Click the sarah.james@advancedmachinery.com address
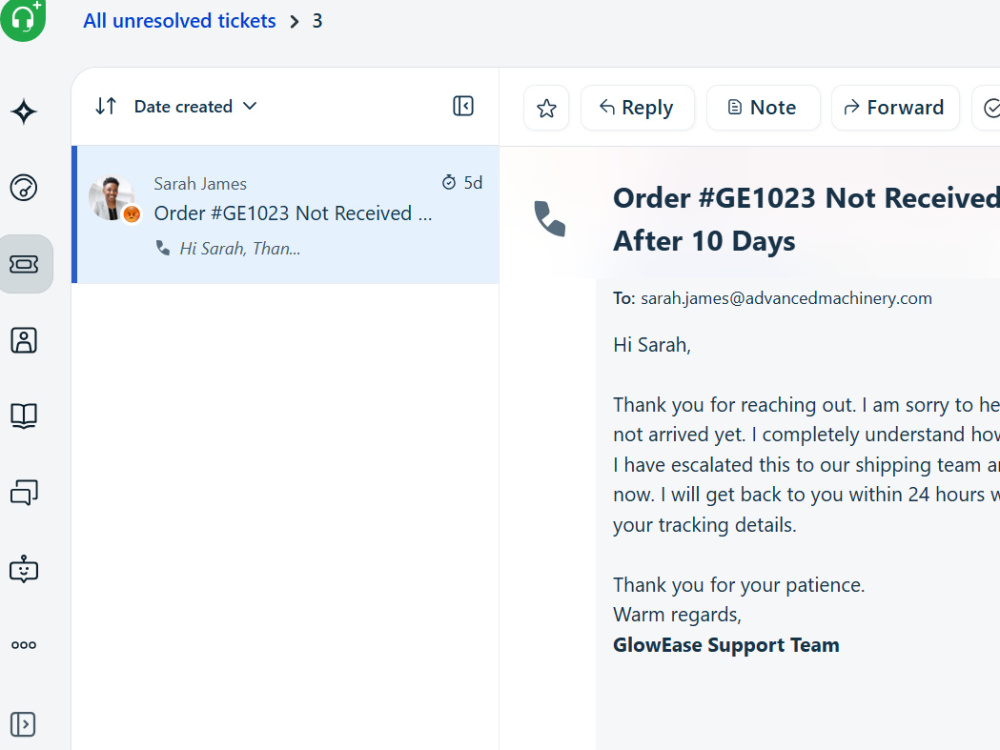Screen dimensions: 1000x750 tap(786, 298)
